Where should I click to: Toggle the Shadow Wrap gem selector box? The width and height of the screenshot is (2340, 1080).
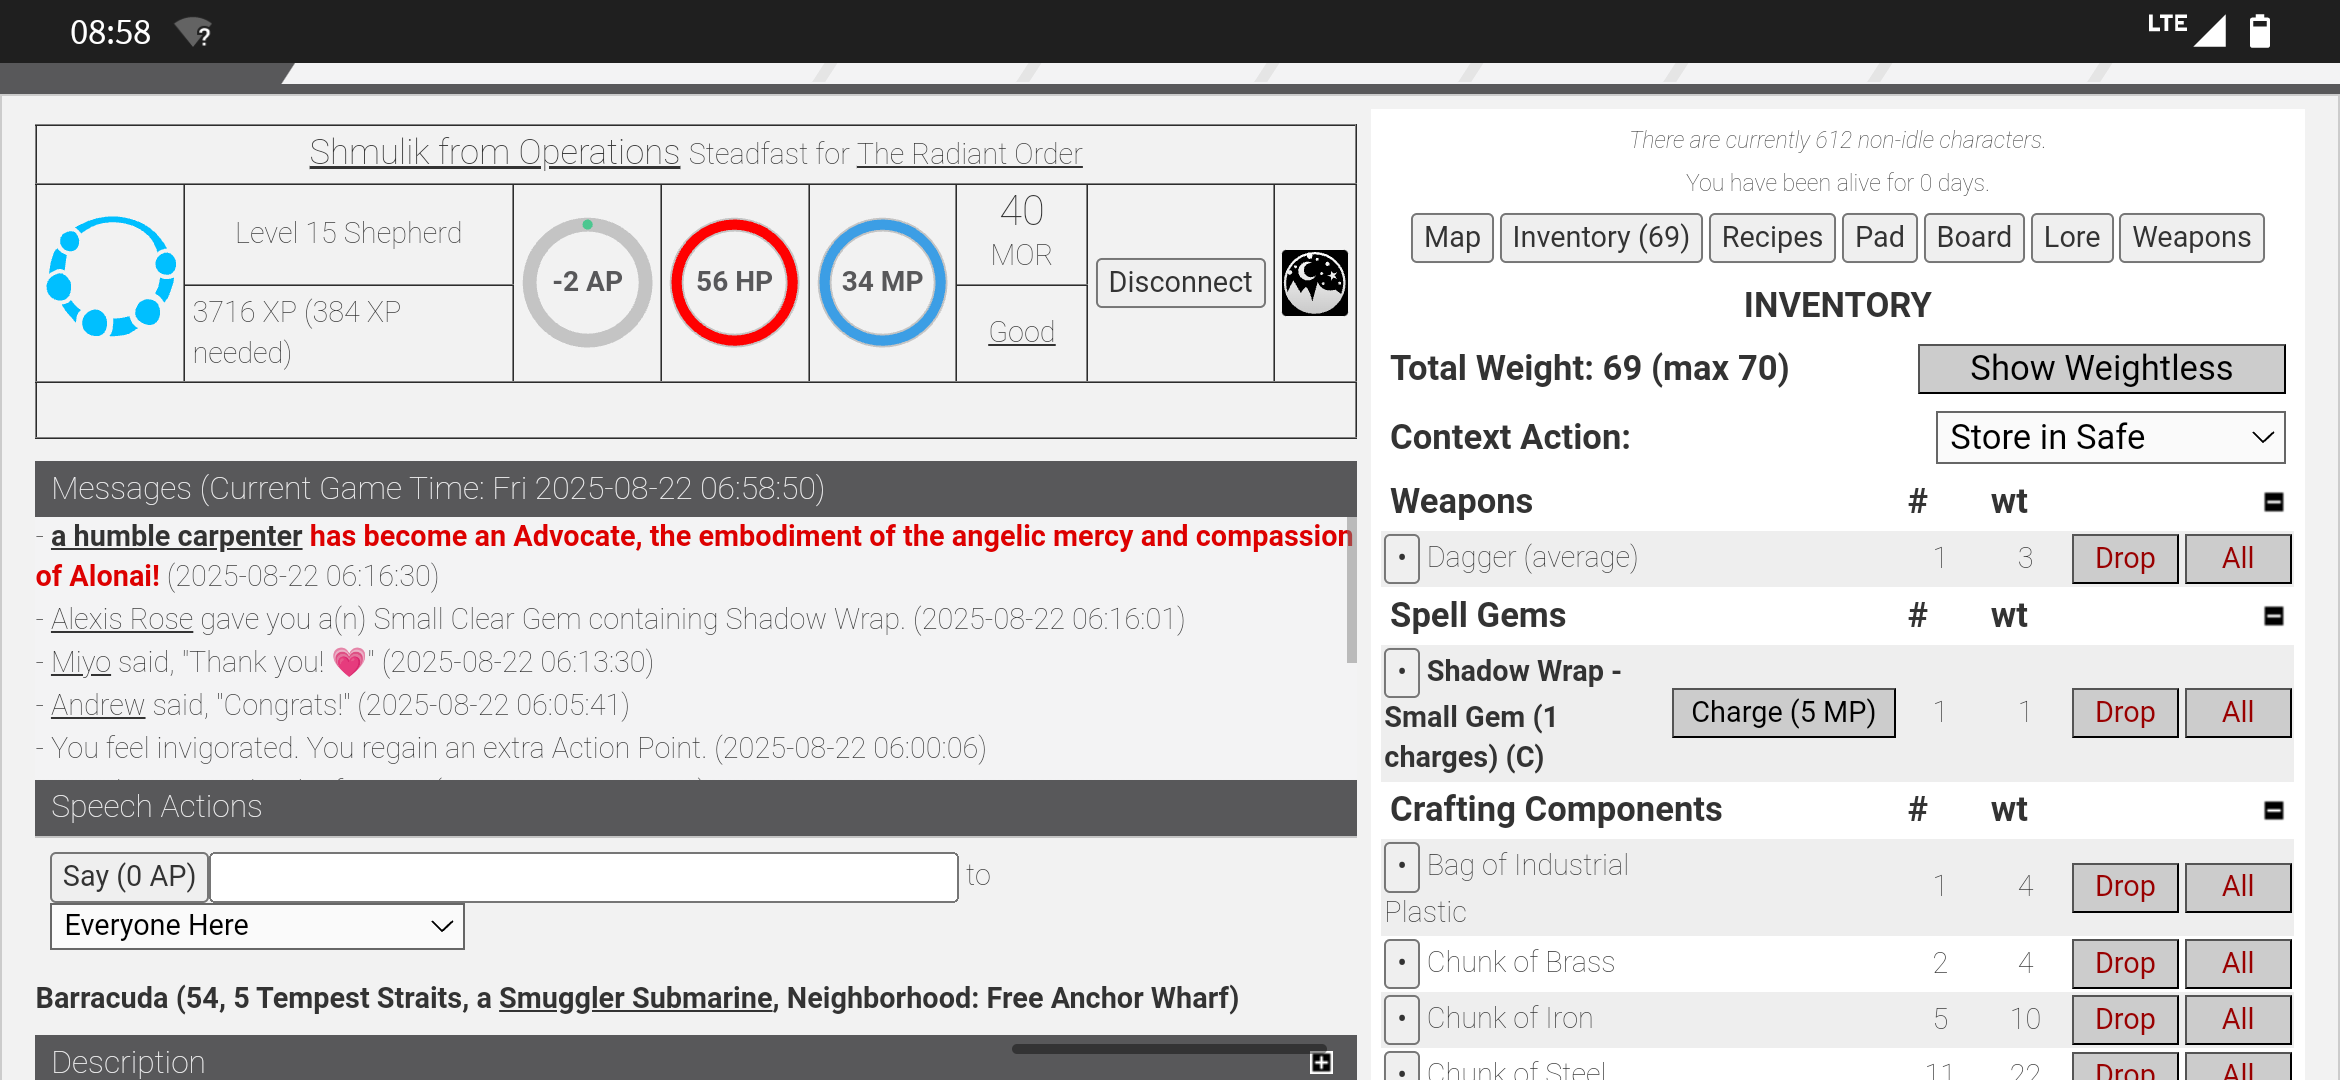(1401, 672)
